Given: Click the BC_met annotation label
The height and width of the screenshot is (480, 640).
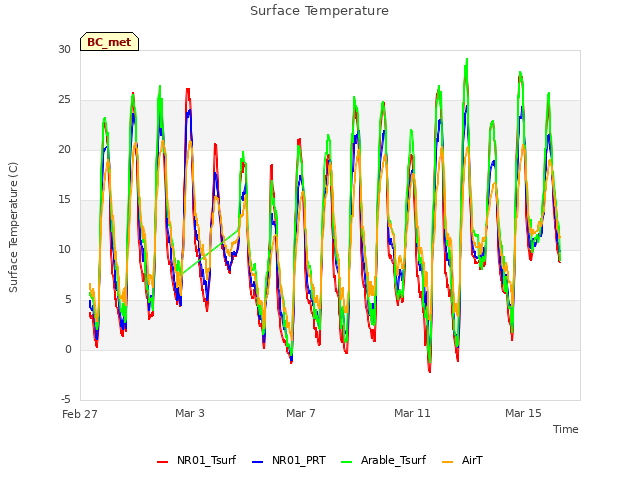Looking at the screenshot, I should click(109, 42).
